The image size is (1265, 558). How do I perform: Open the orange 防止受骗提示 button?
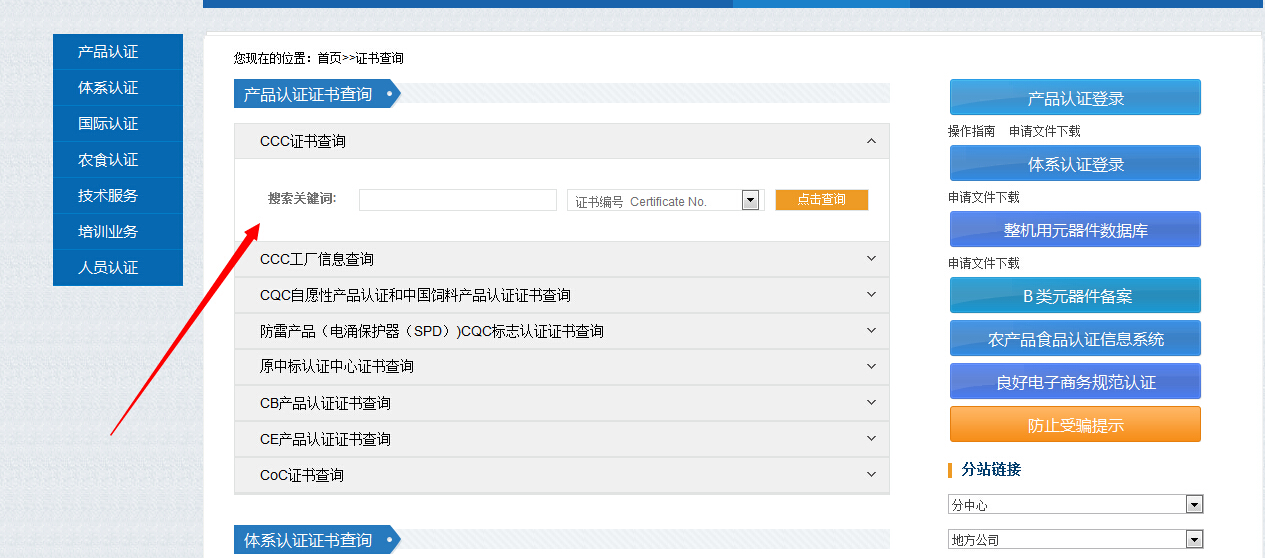pos(1075,425)
